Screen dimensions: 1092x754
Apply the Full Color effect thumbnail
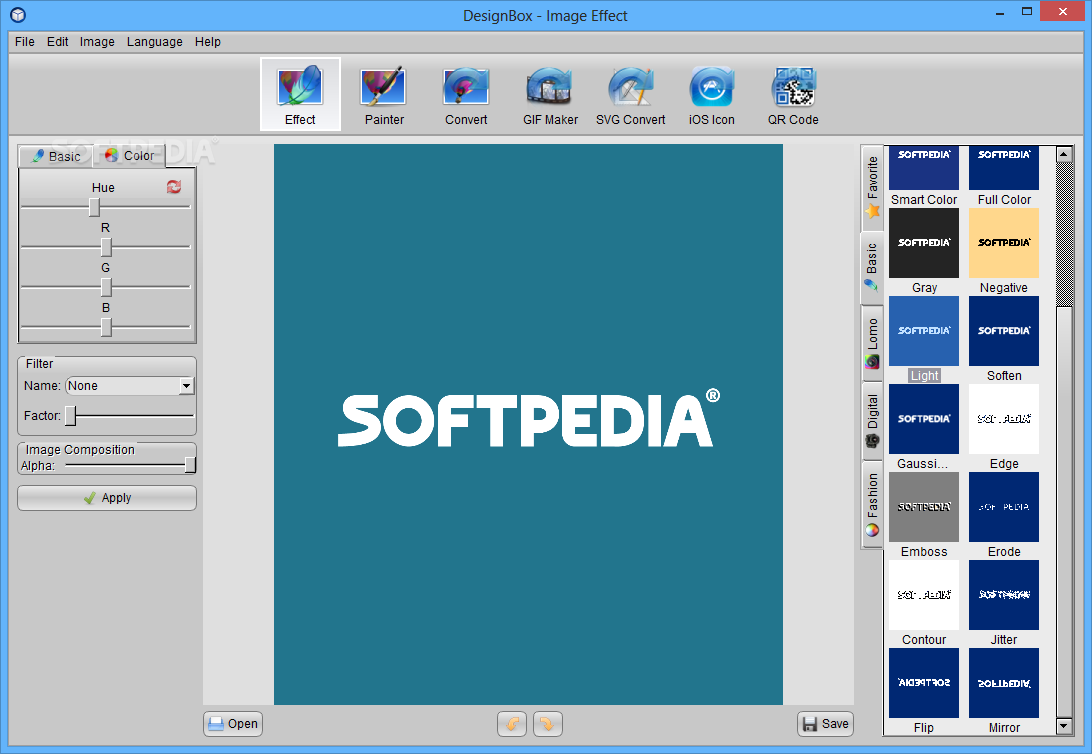pyautogui.click(x=1004, y=168)
